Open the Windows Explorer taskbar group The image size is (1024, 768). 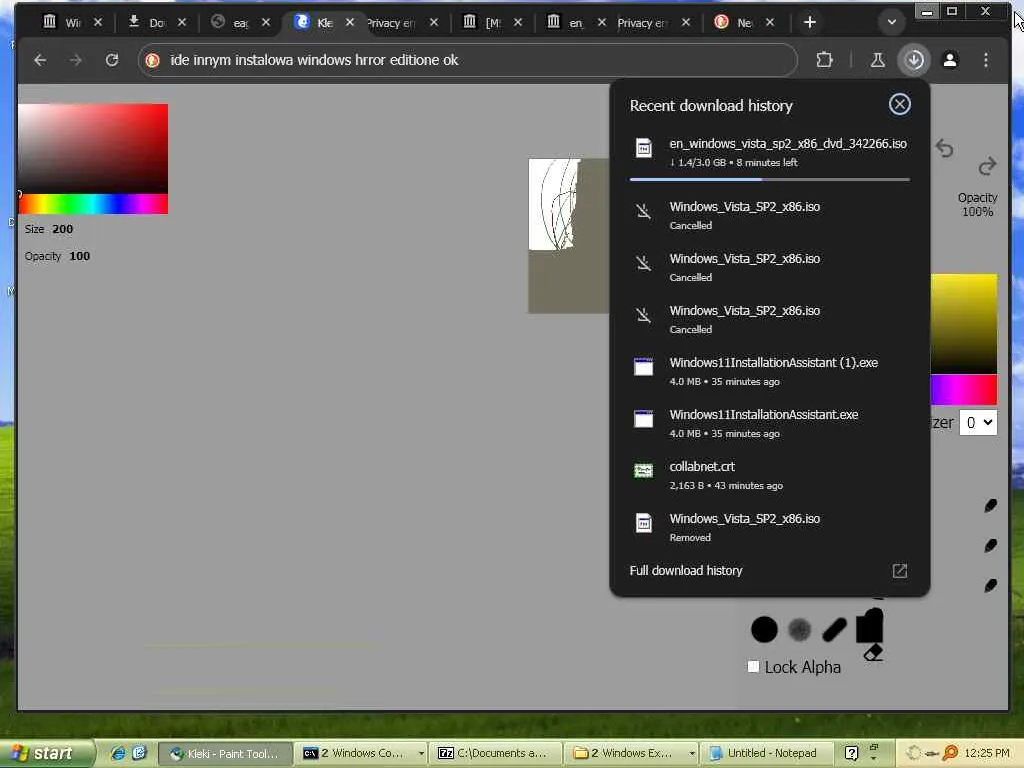pyautogui.click(x=632, y=753)
